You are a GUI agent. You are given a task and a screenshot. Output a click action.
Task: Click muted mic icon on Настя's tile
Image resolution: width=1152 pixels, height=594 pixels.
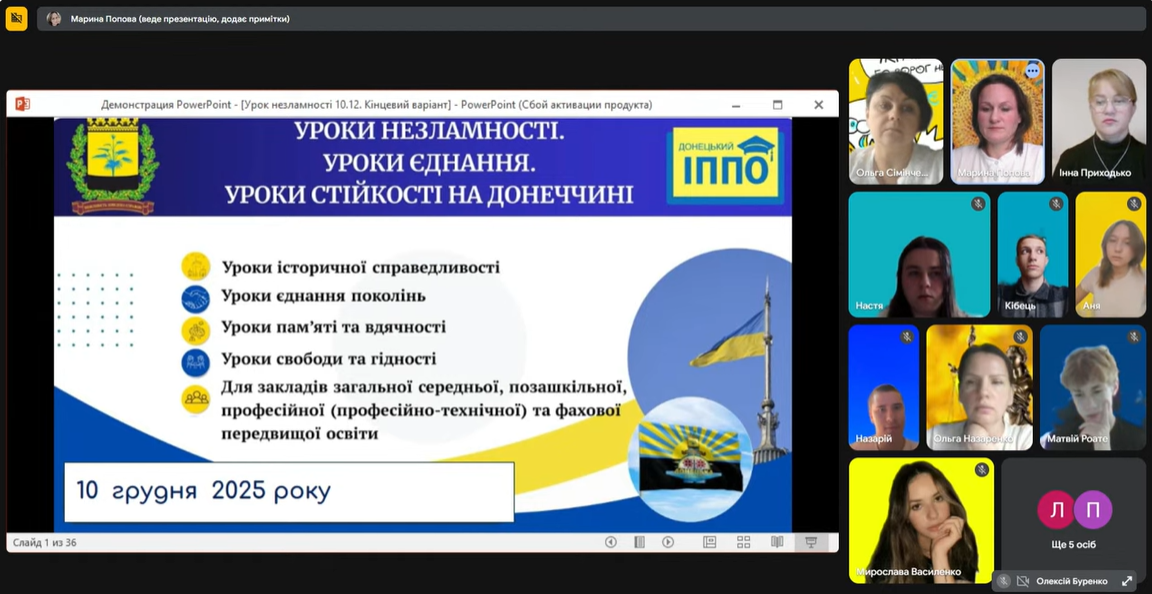point(978,204)
